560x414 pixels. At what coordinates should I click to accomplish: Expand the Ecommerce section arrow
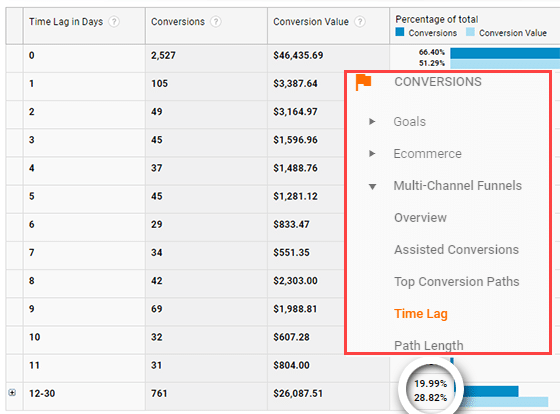pyautogui.click(x=372, y=154)
